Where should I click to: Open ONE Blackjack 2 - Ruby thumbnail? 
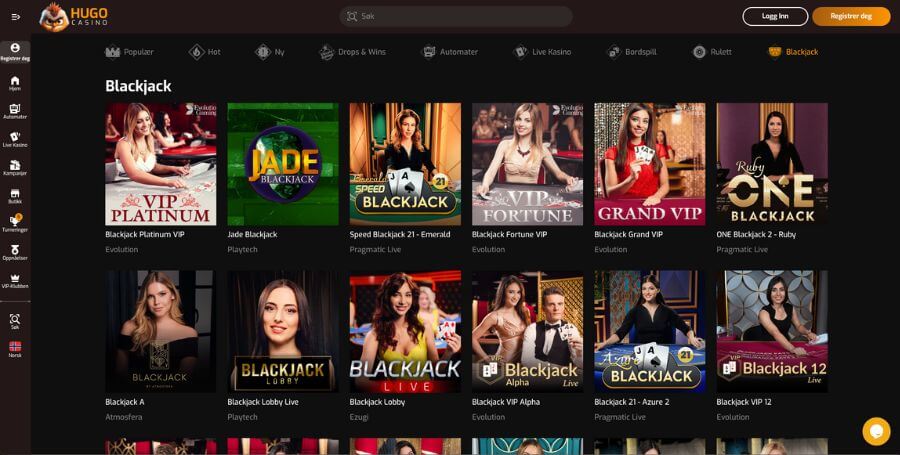pyautogui.click(x=772, y=164)
